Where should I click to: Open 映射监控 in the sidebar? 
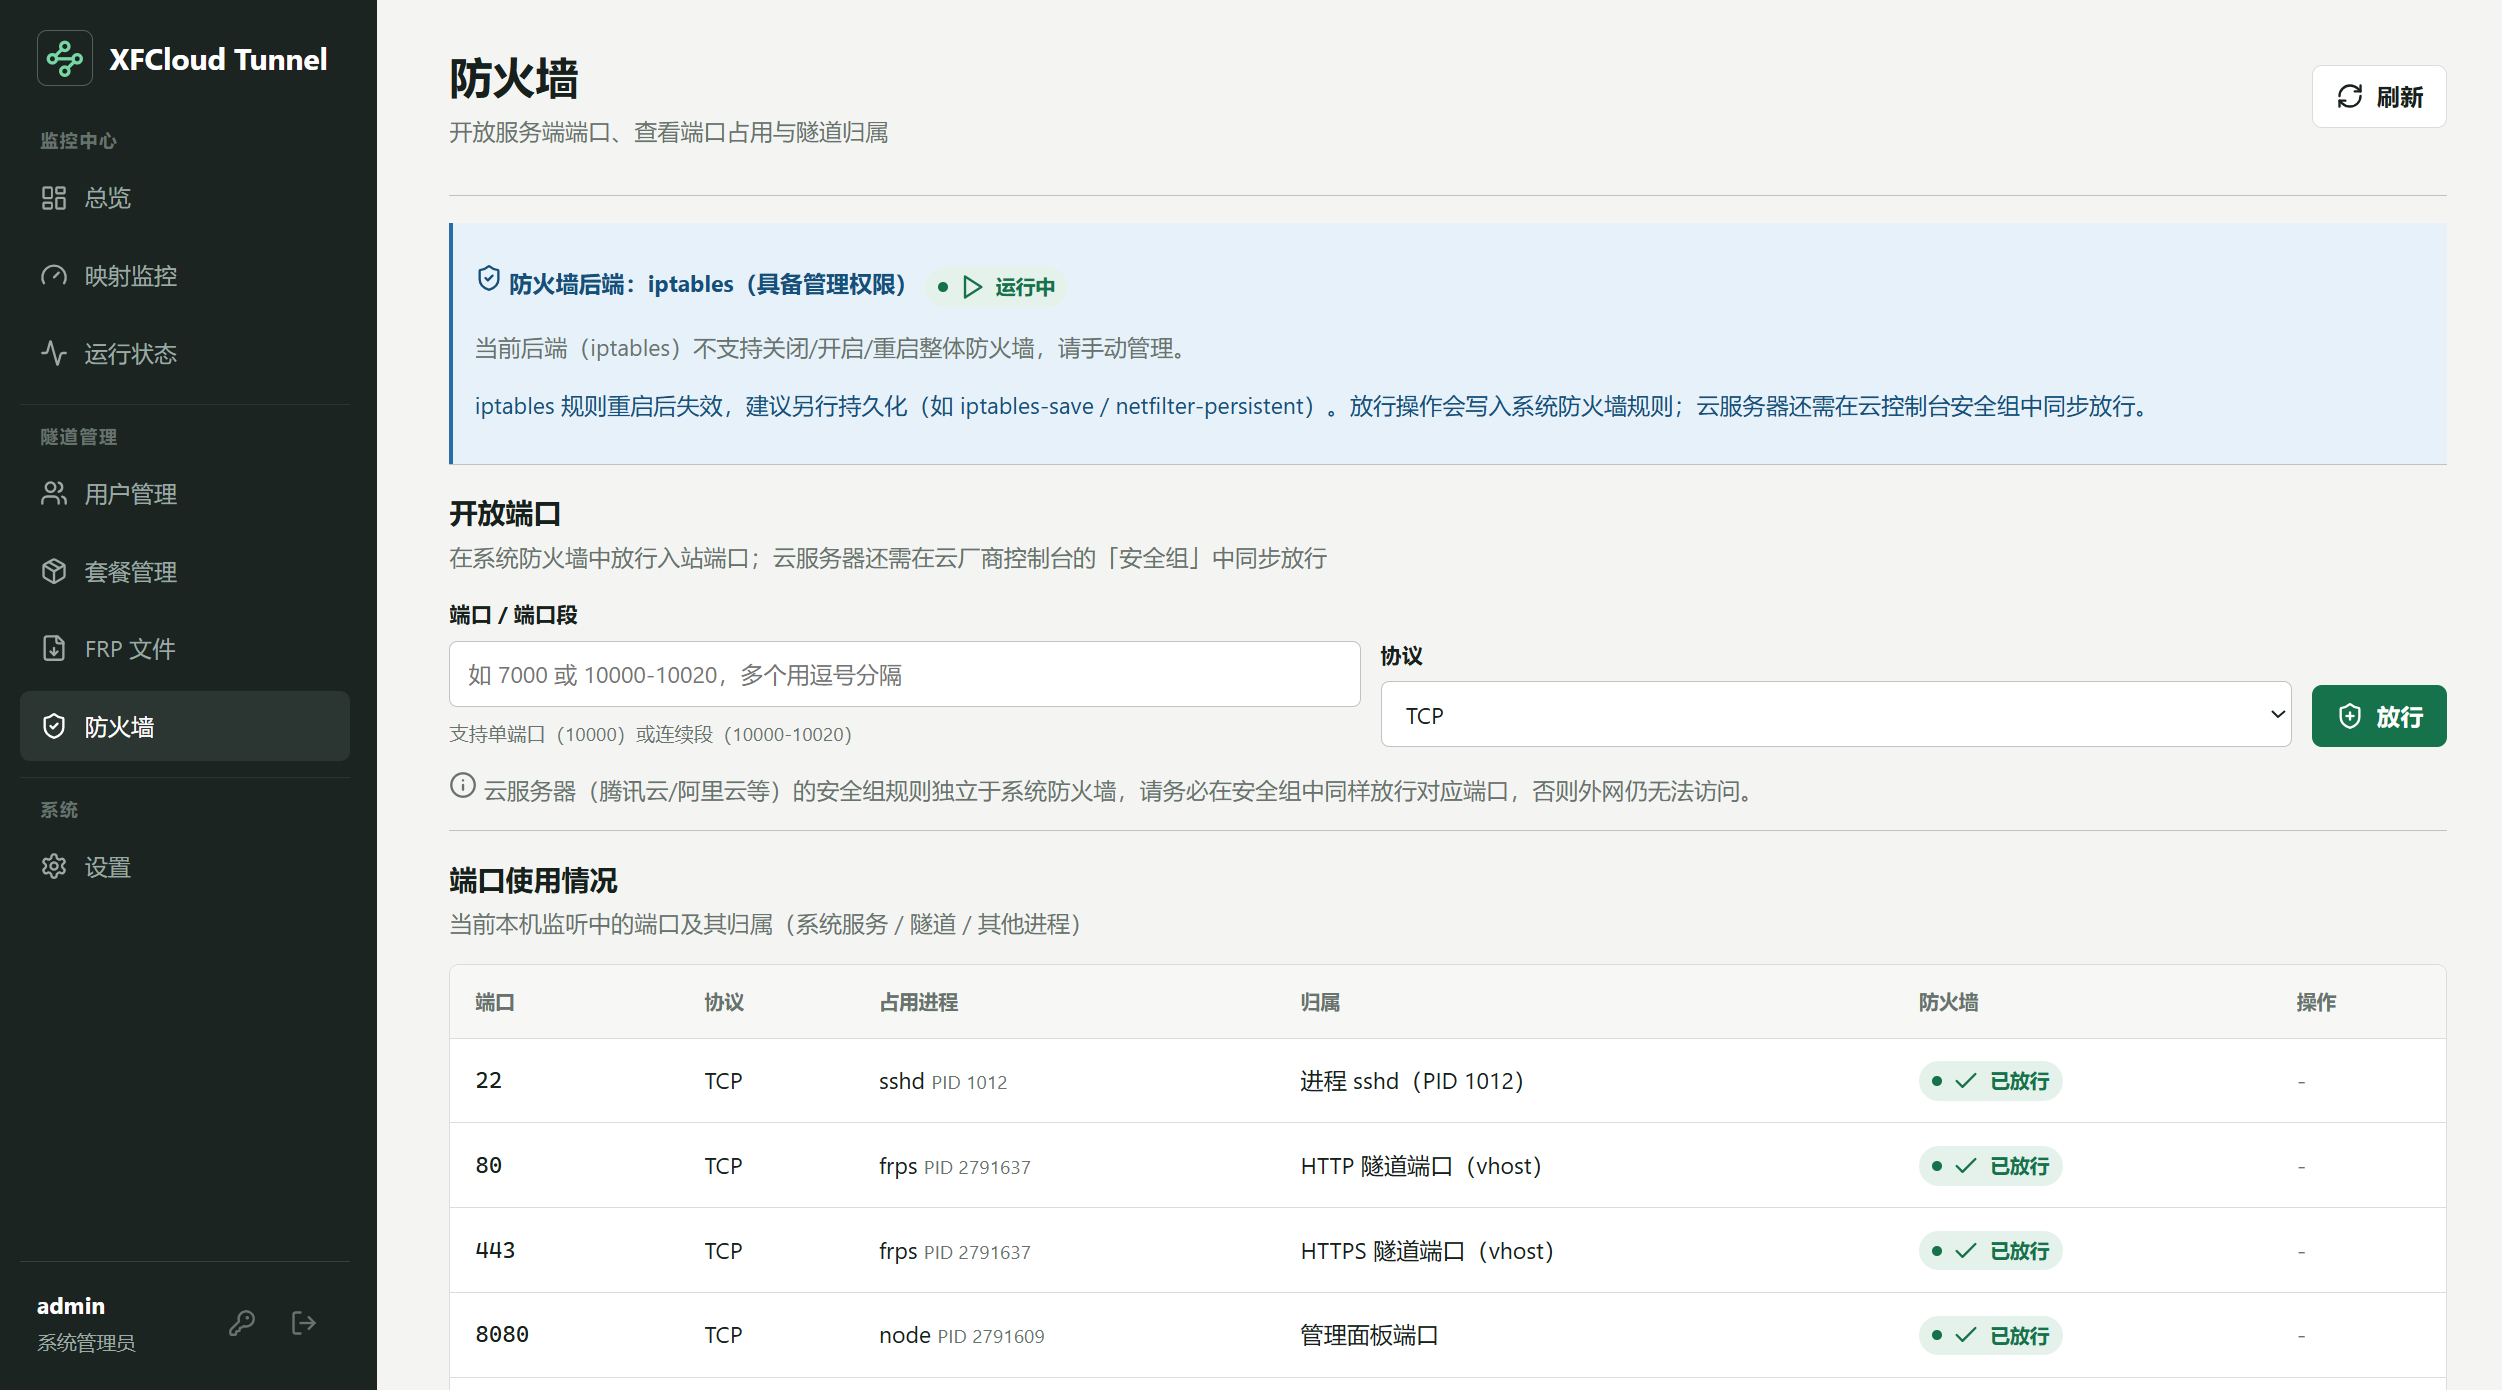tap(185, 276)
